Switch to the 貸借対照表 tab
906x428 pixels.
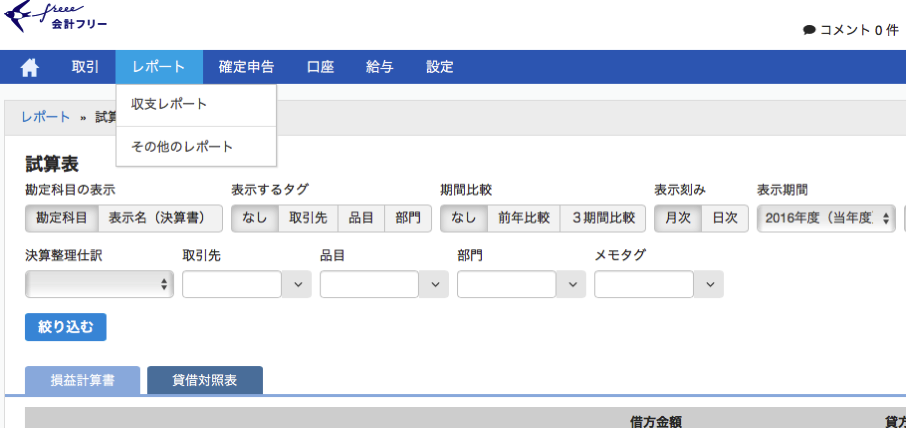[x=205, y=381]
